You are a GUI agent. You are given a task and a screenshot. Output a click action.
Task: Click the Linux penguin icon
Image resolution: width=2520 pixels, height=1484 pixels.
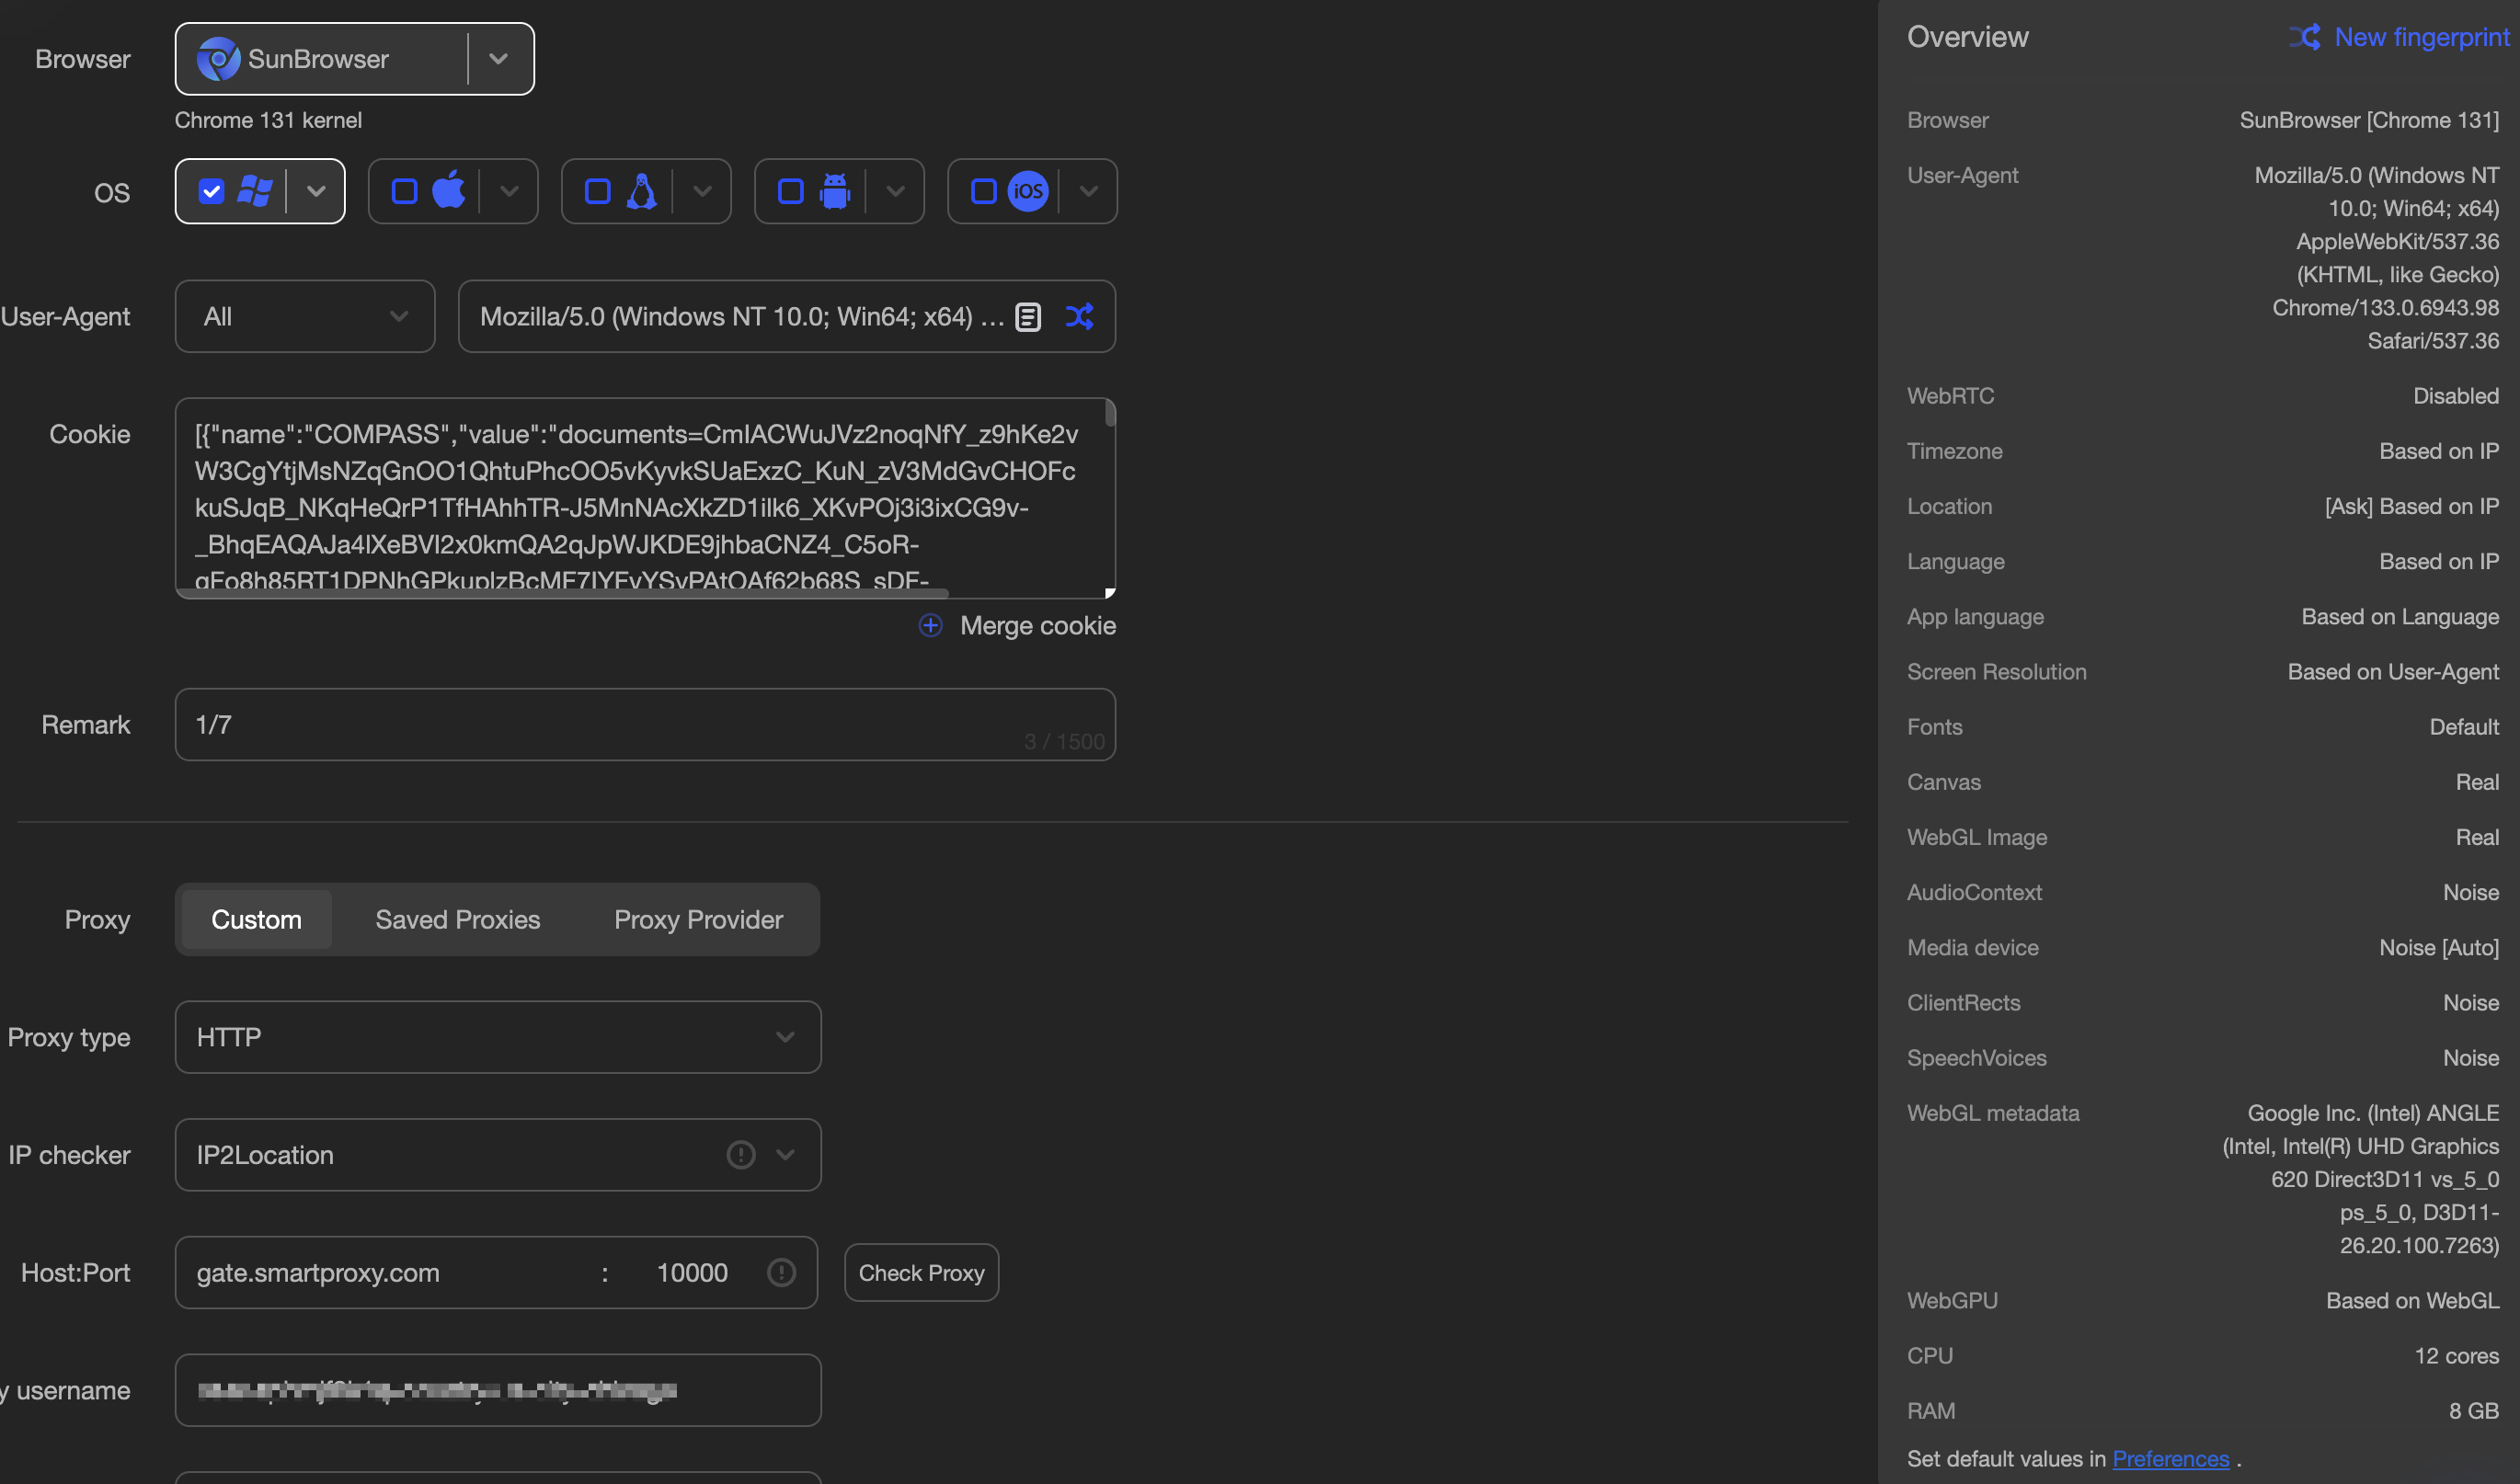tap(641, 191)
